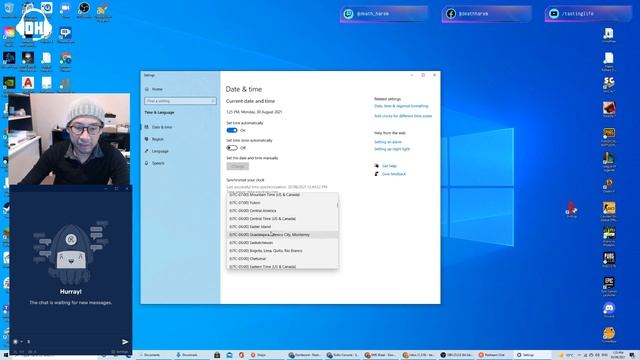Select Date & time in sidebar
The image size is (640, 360).
pyautogui.click(x=162, y=127)
